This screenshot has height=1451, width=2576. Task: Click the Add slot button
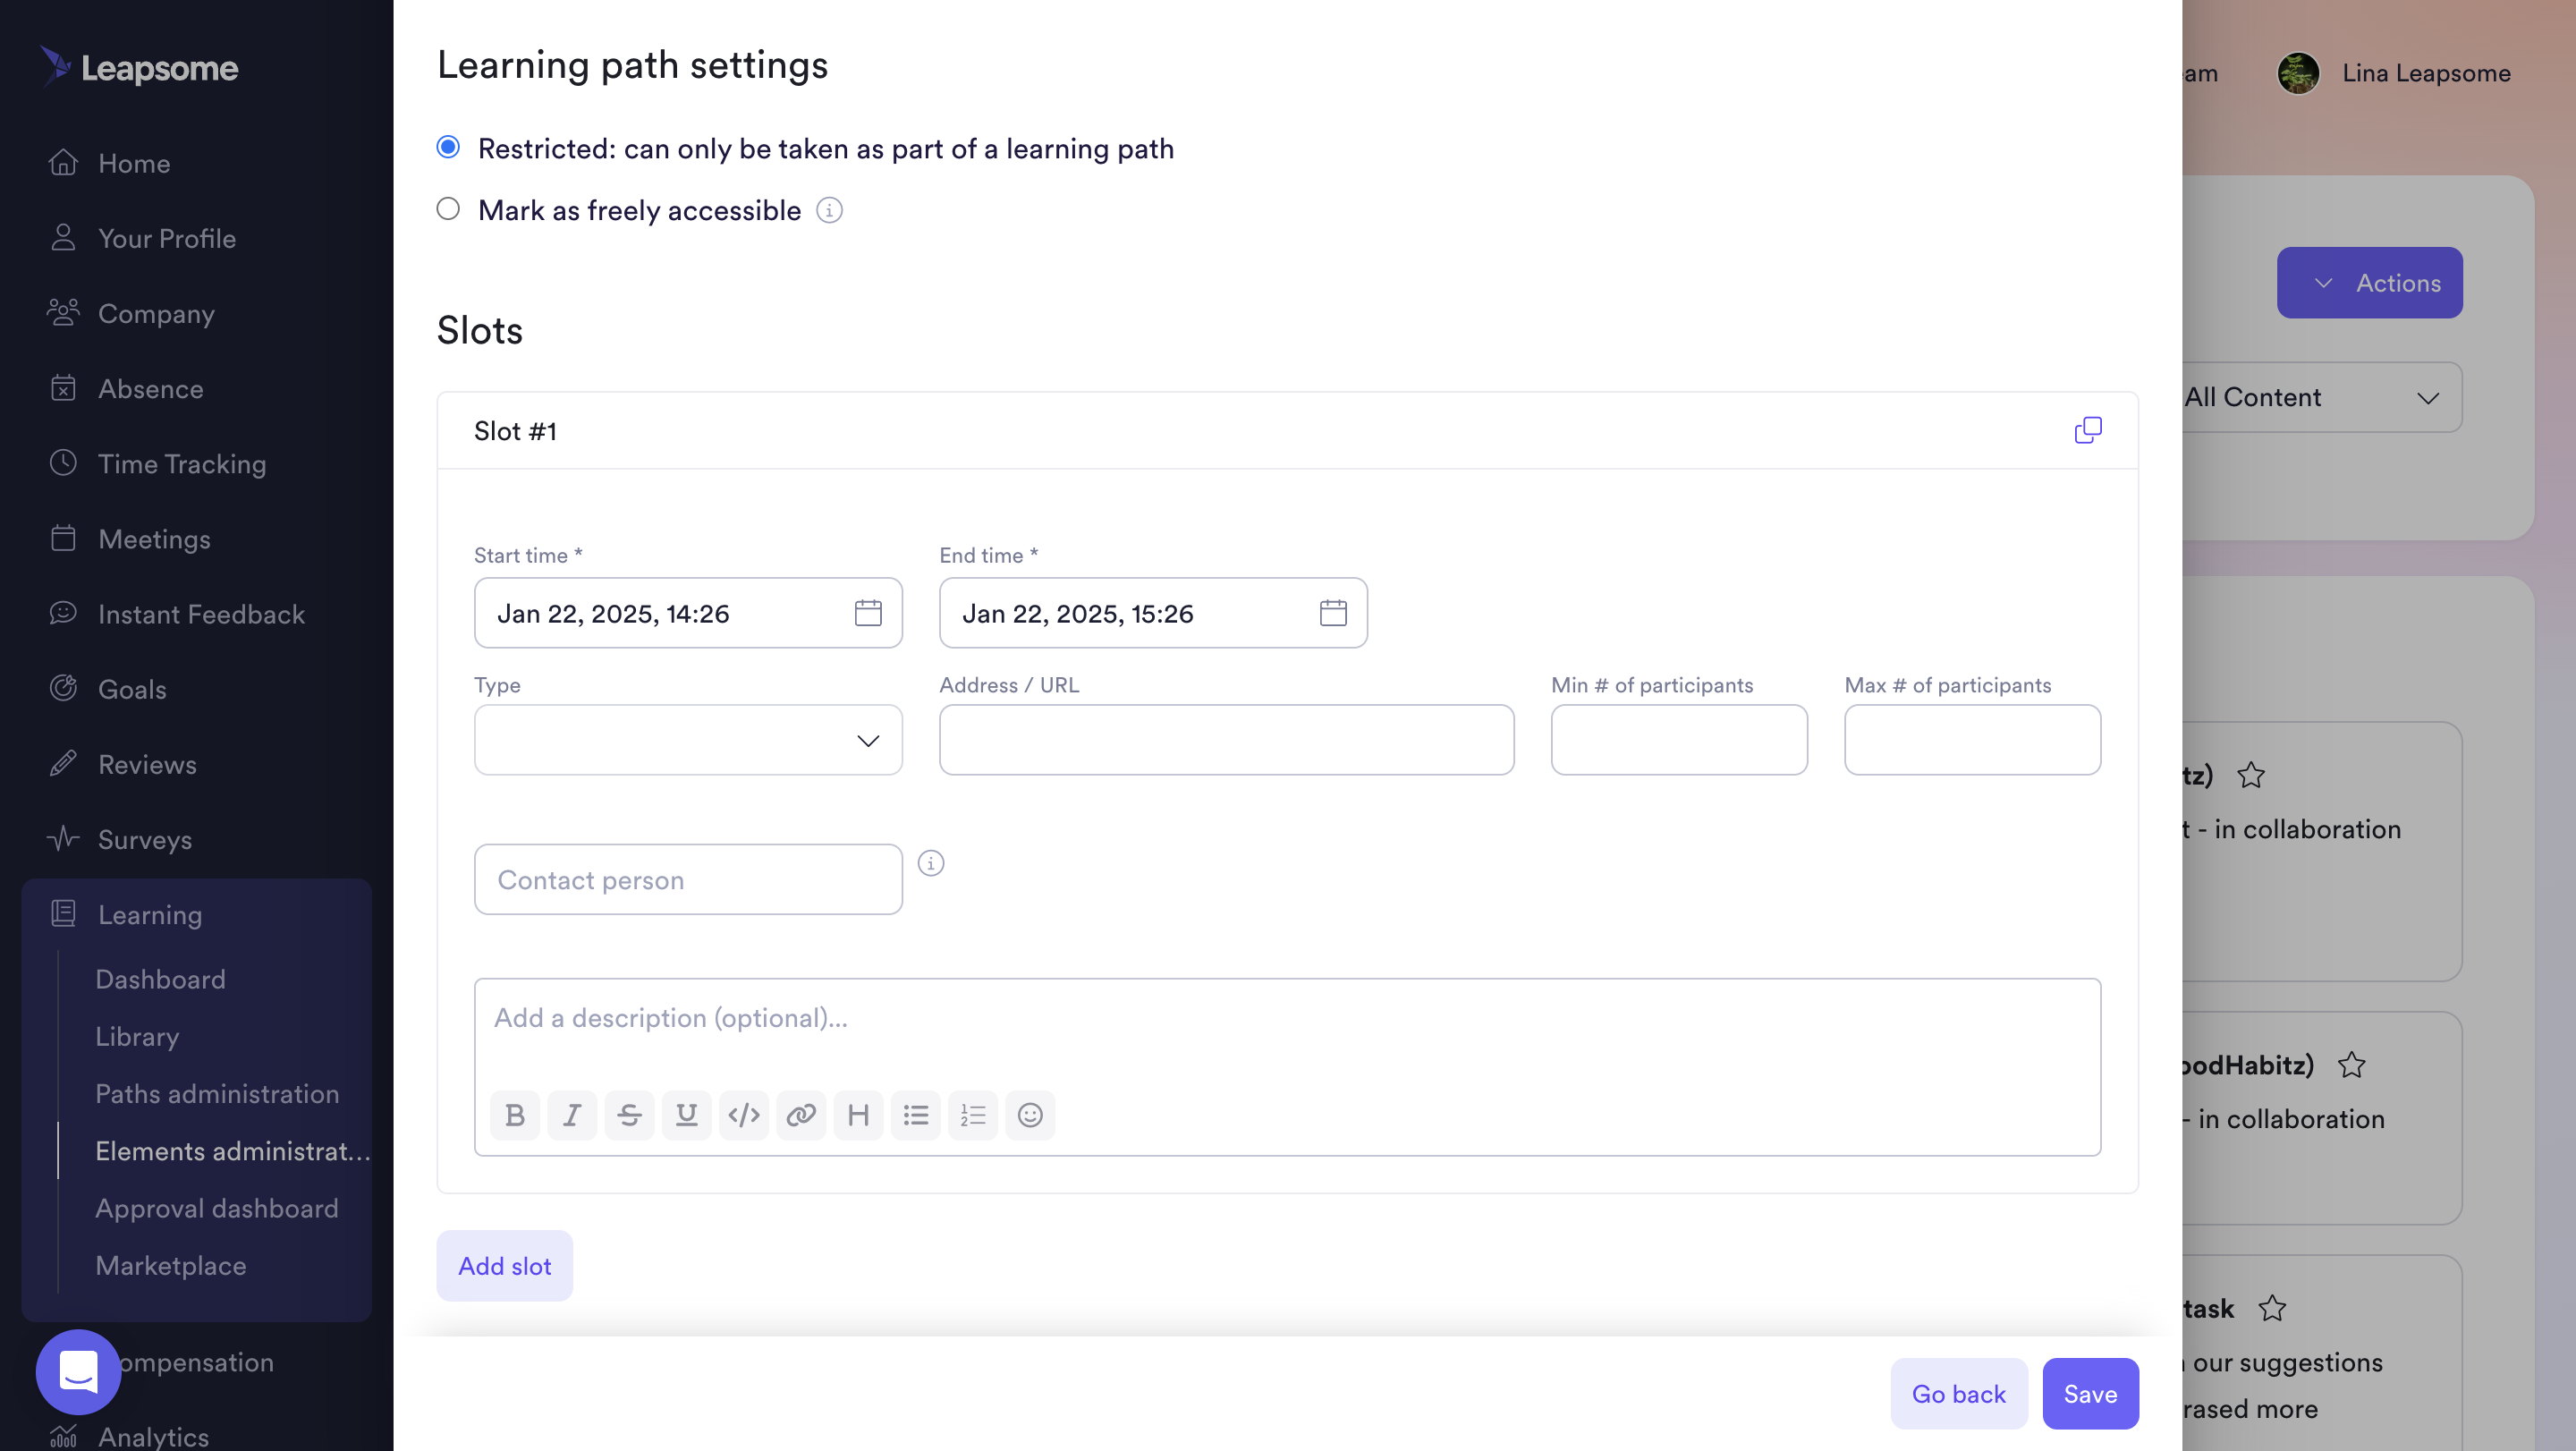tap(504, 1266)
